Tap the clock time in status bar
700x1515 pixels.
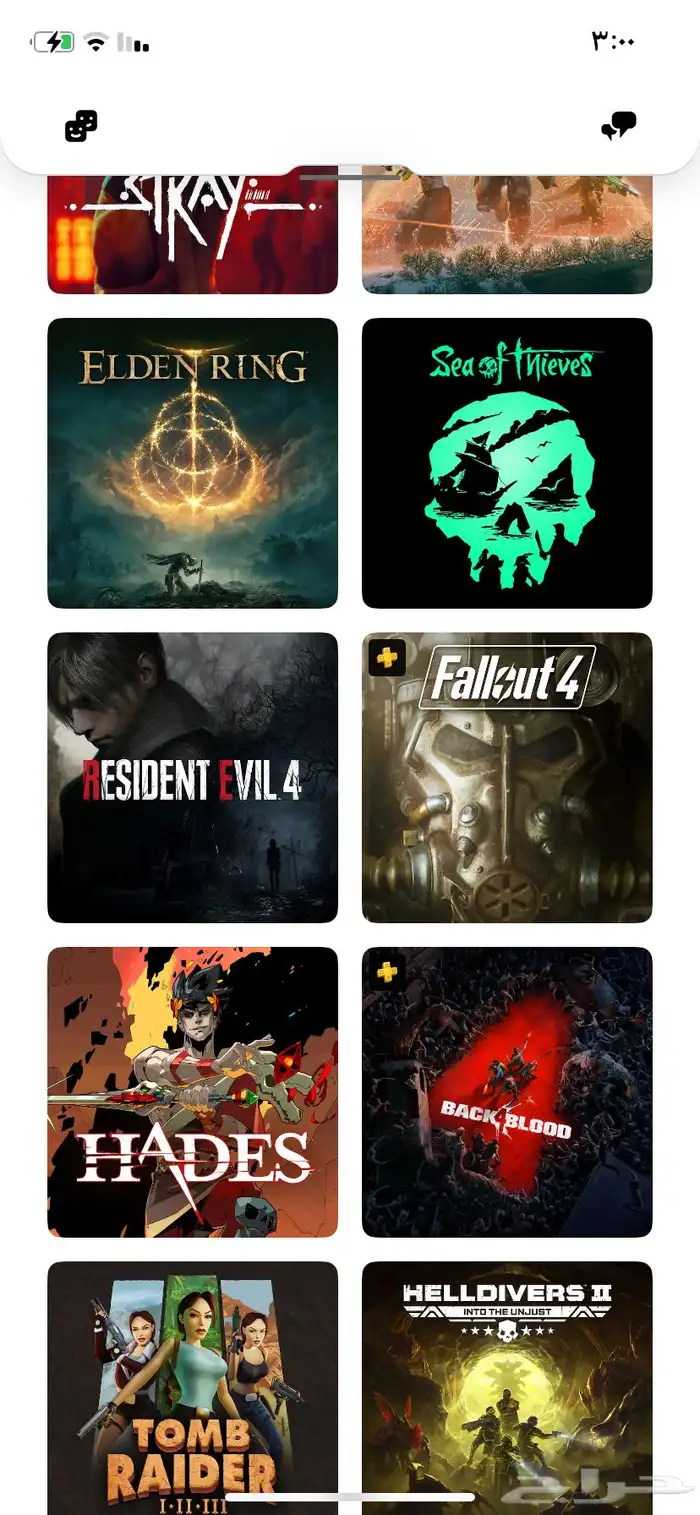pyautogui.click(x=614, y=41)
